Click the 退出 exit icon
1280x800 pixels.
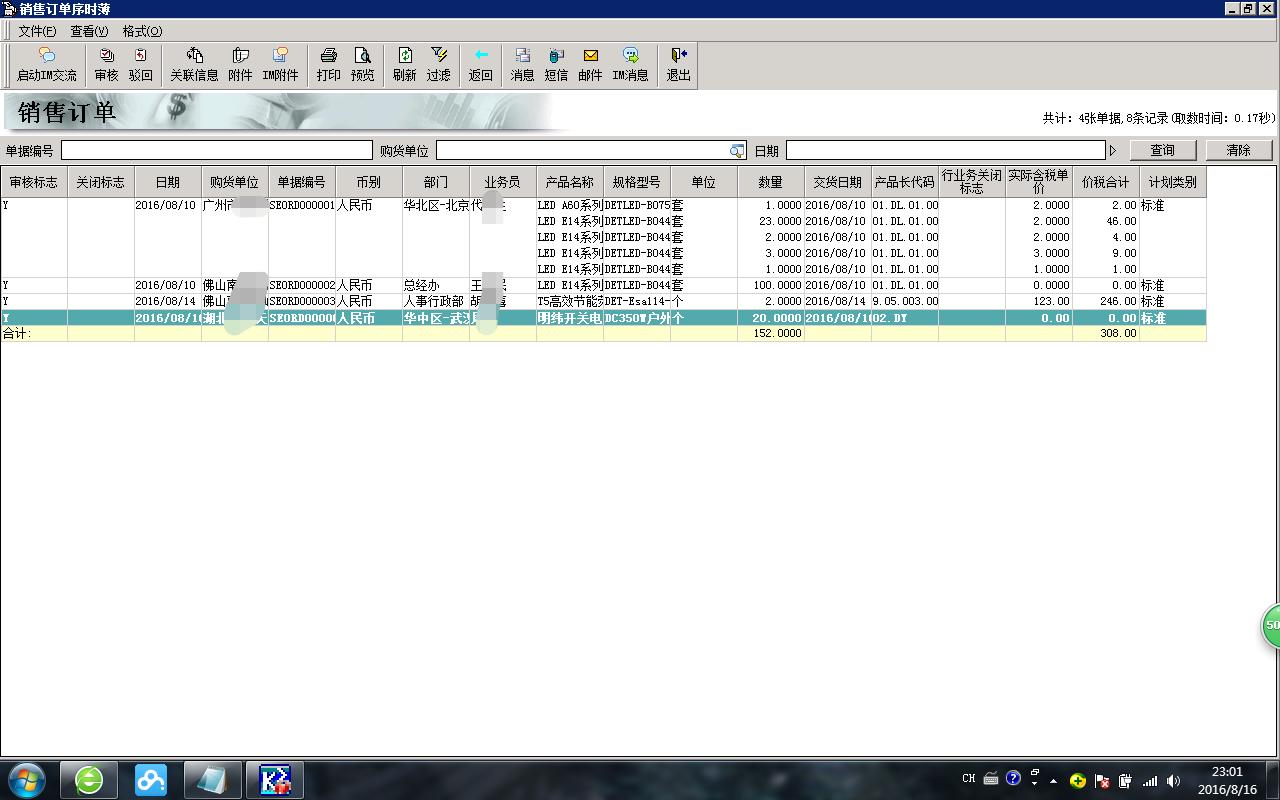679,64
